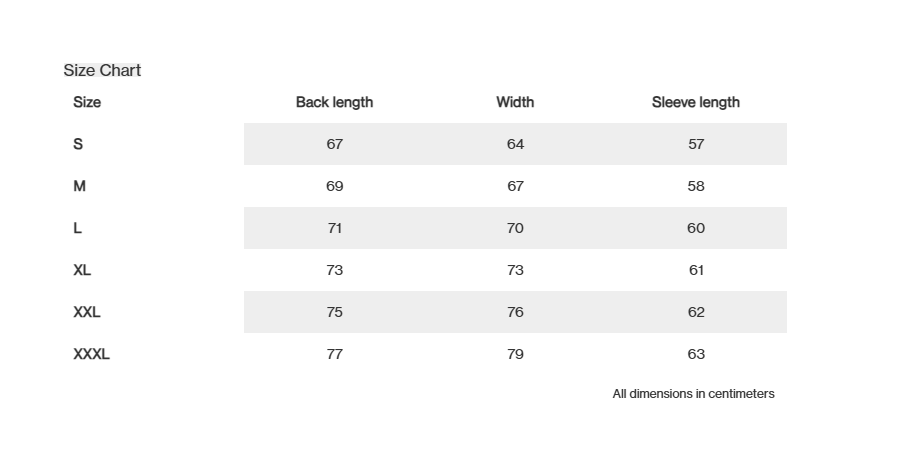
Task: Click width value 76 for size XXL
Action: pyautogui.click(x=515, y=312)
